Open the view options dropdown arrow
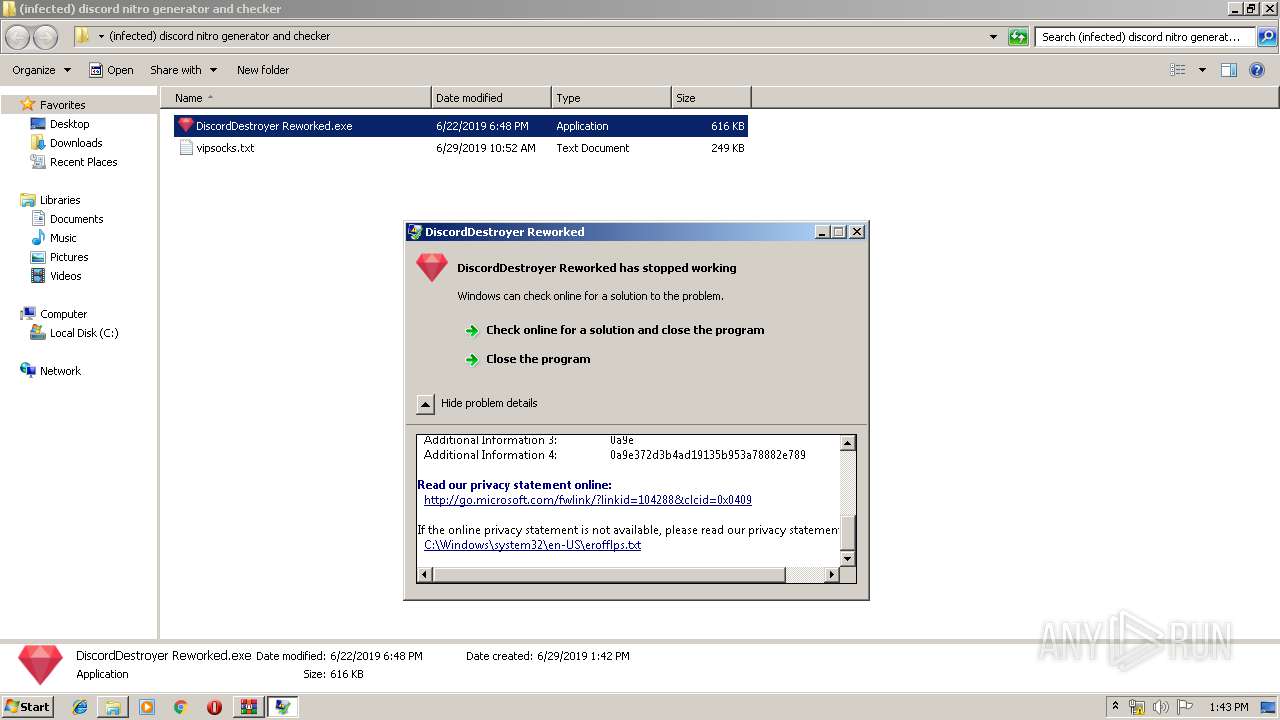 (1202, 70)
